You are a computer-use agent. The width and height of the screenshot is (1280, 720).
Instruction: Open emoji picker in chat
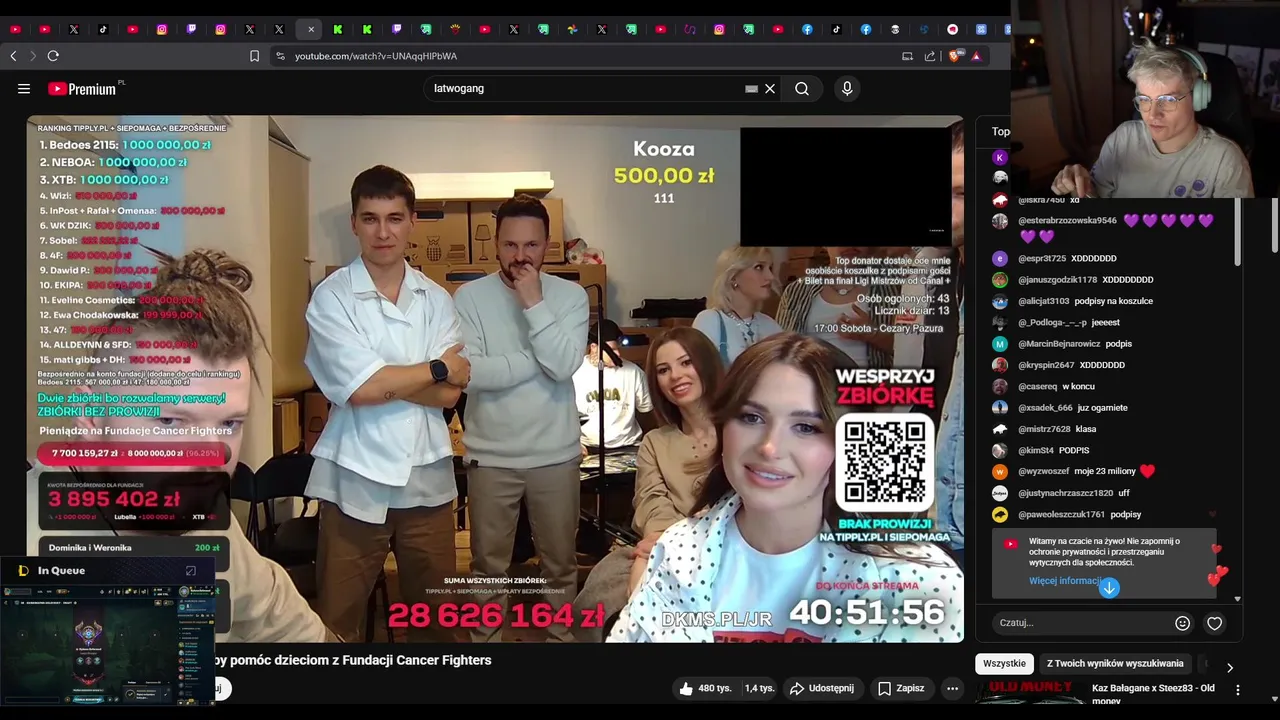(1182, 623)
